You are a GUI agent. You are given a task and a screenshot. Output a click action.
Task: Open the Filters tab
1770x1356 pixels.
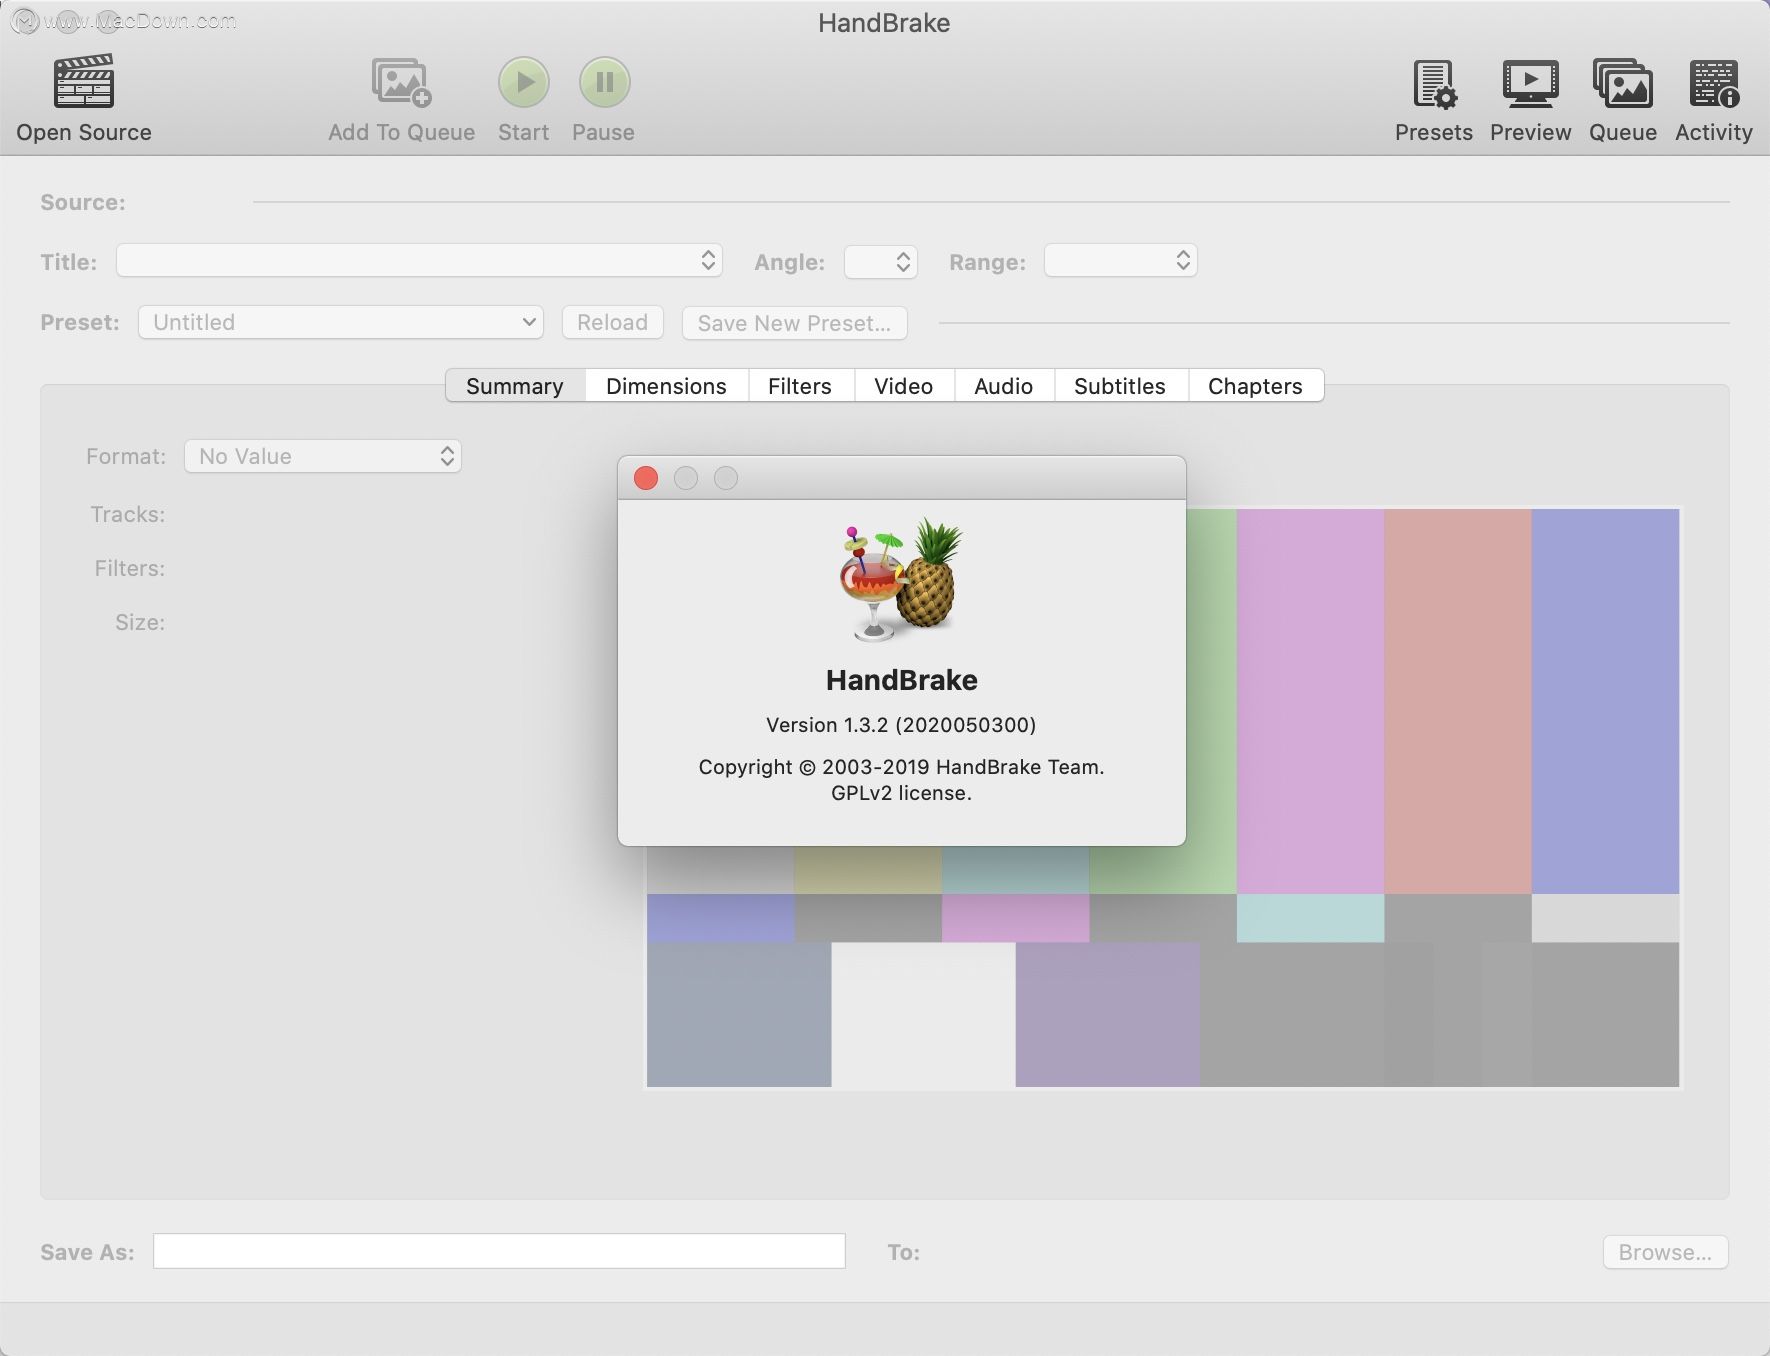(x=800, y=386)
